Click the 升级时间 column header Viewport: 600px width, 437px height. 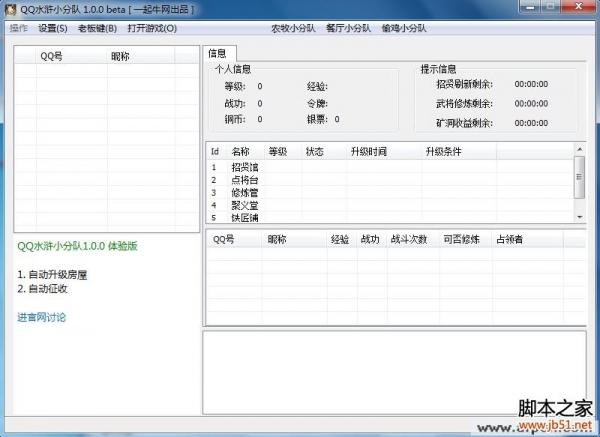coord(384,152)
